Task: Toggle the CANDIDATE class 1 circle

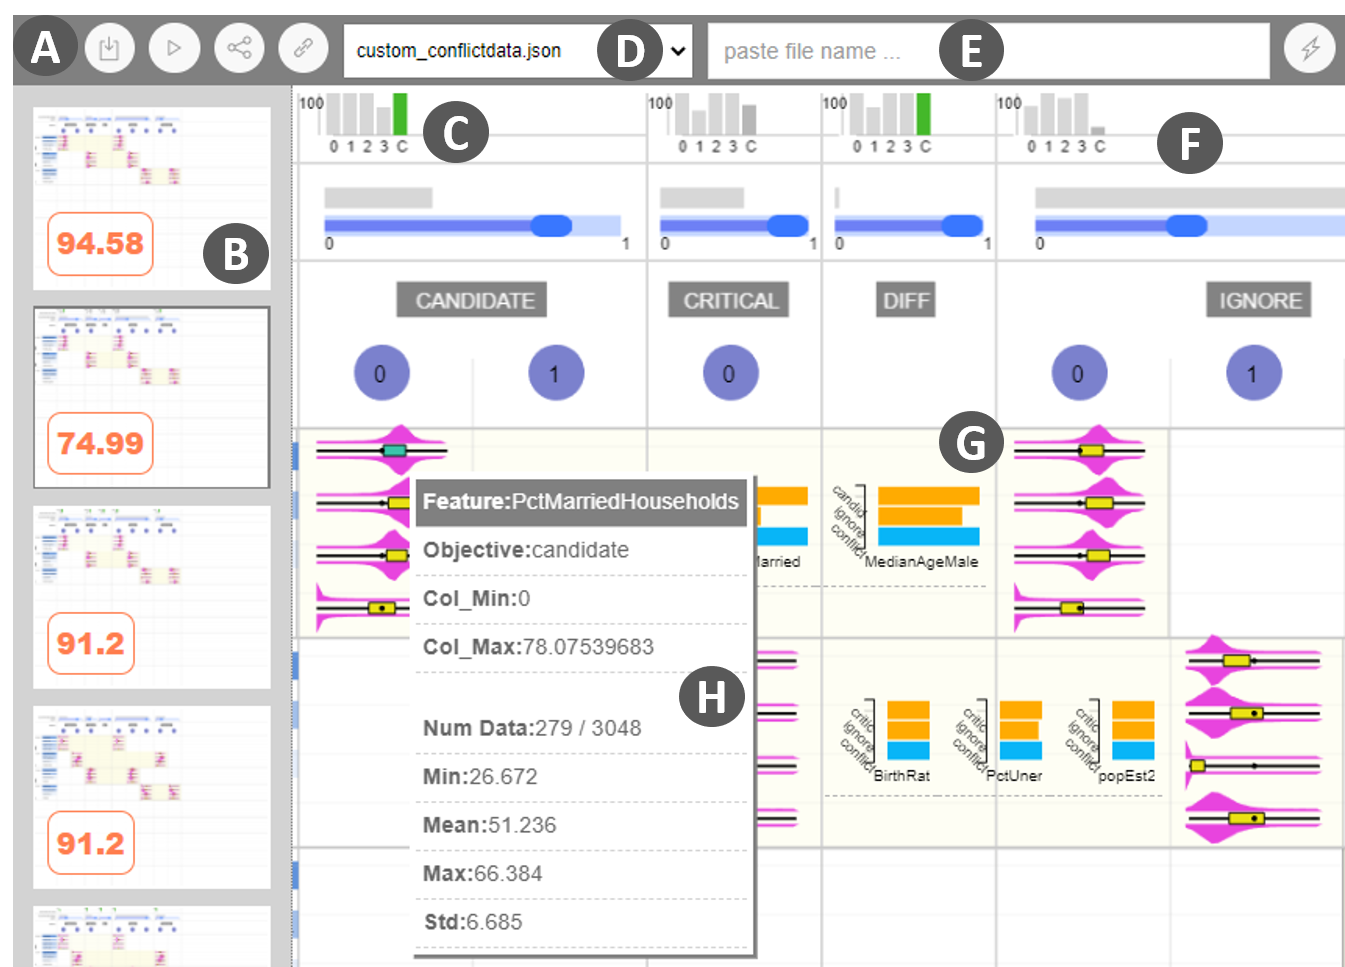Action: click(555, 373)
